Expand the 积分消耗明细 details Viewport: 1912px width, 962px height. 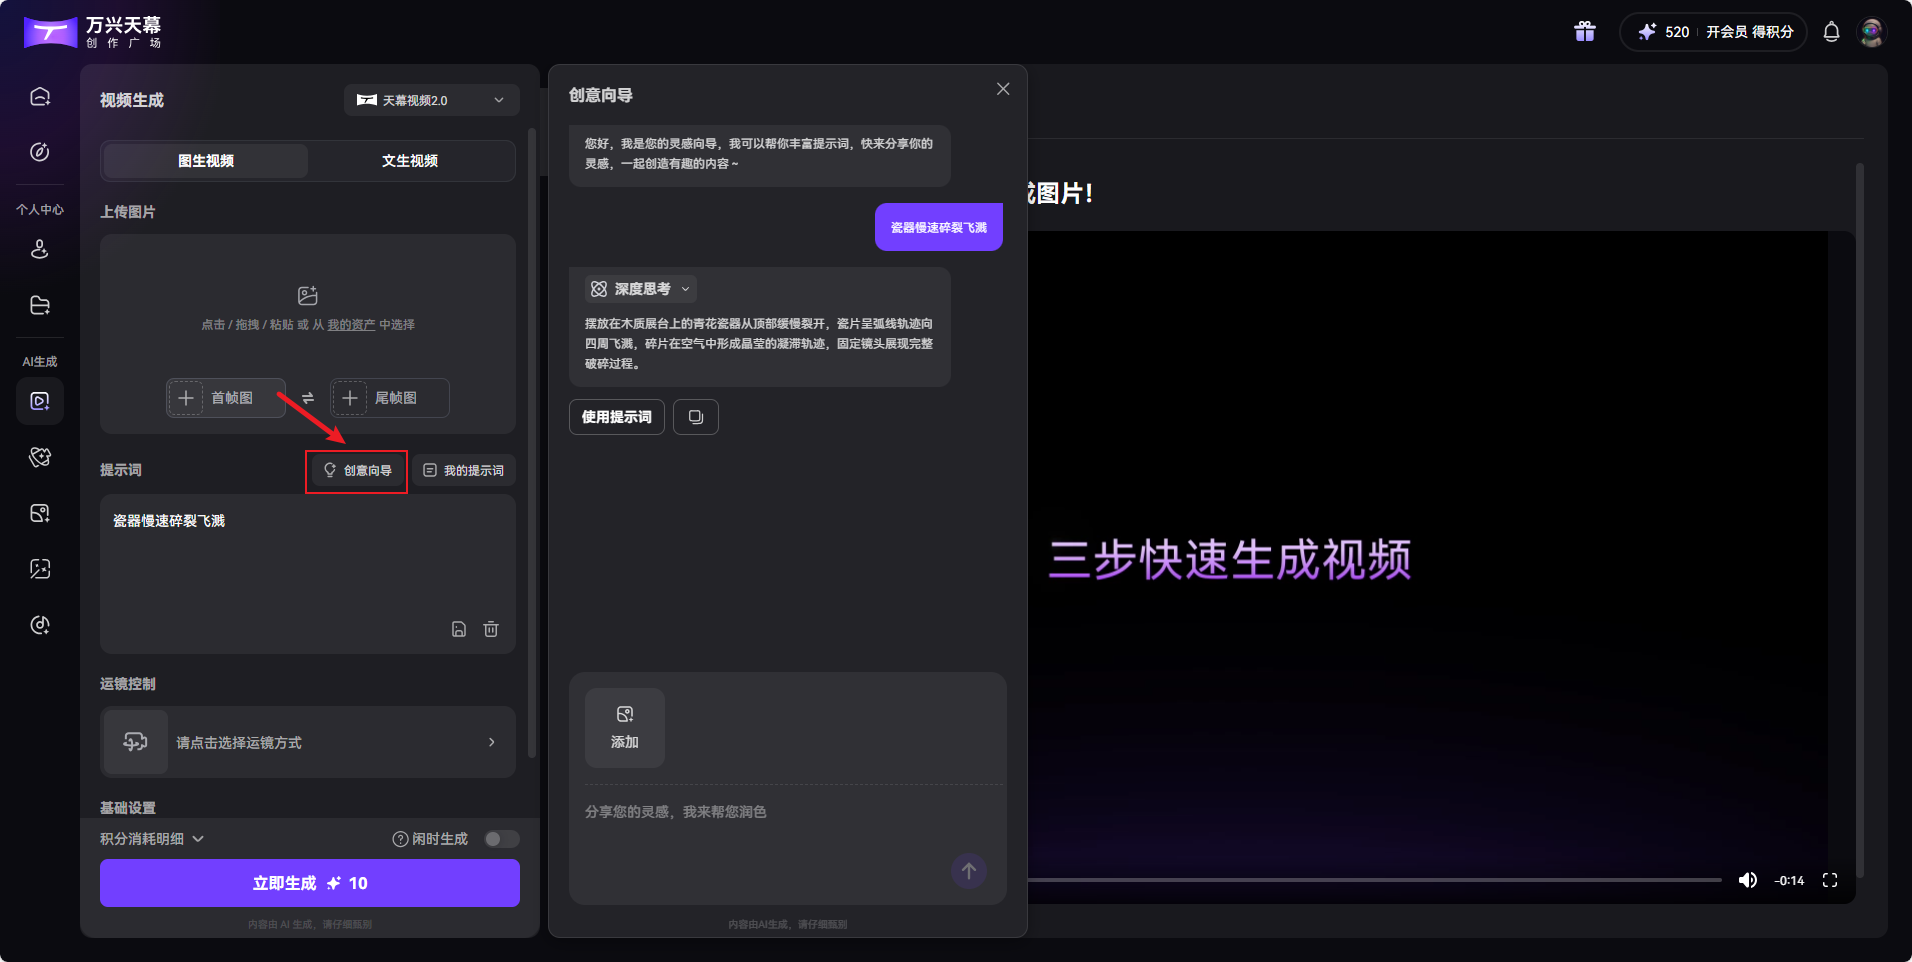[150, 839]
